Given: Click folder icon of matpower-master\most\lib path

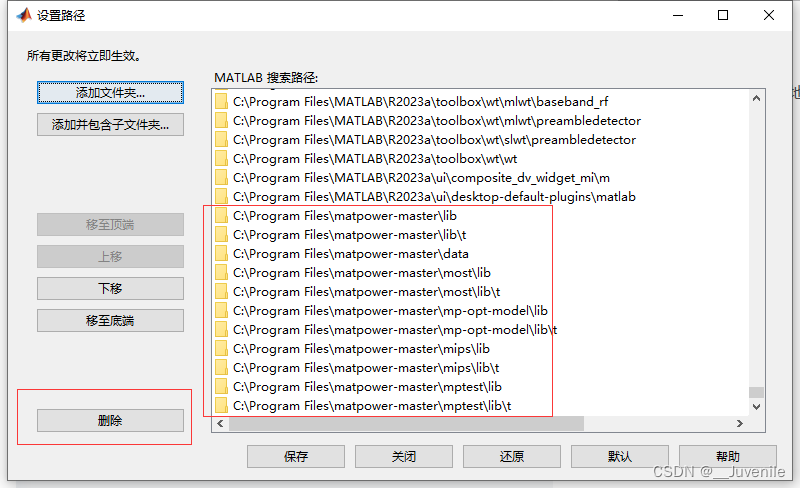Looking at the screenshot, I should coord(221,273).
